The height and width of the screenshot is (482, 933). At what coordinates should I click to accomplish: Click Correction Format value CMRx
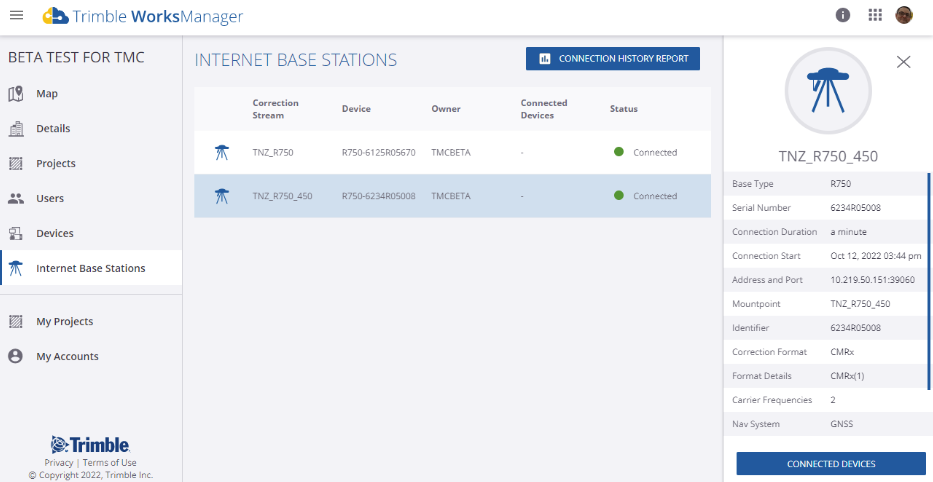[x=841, y=352]
